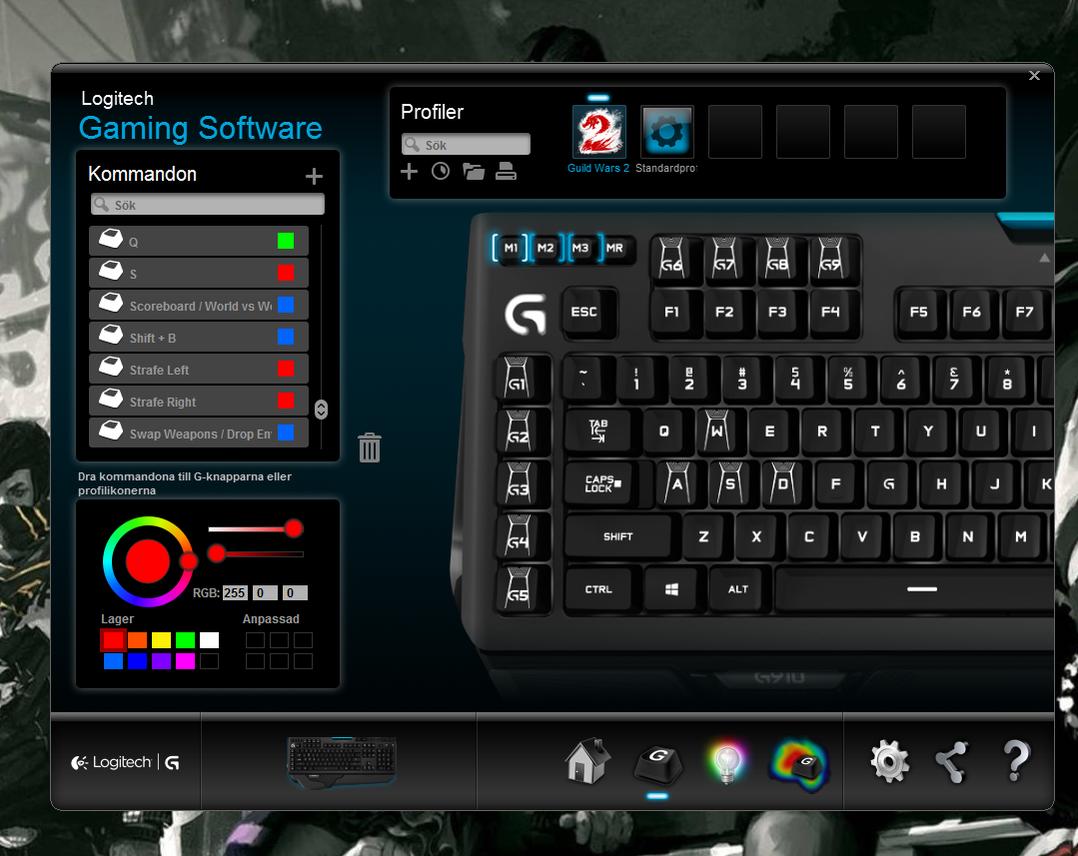This screenshot has height=856, width=1078.
Task: Click the red RGB value field 255
Action: coord(234,593)
